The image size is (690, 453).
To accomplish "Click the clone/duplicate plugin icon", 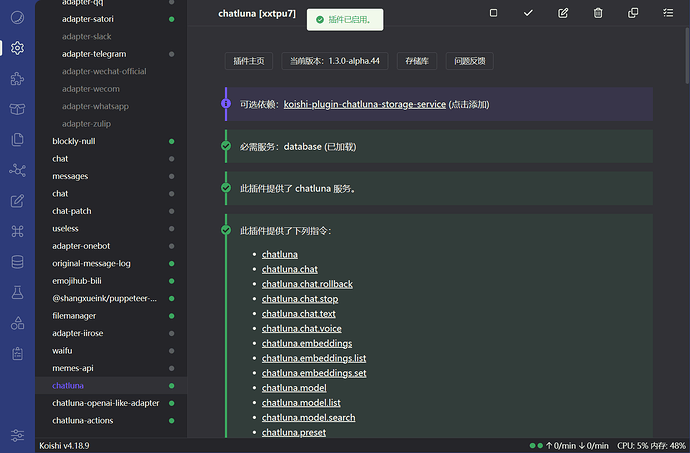I will click(x=633, y=13).
